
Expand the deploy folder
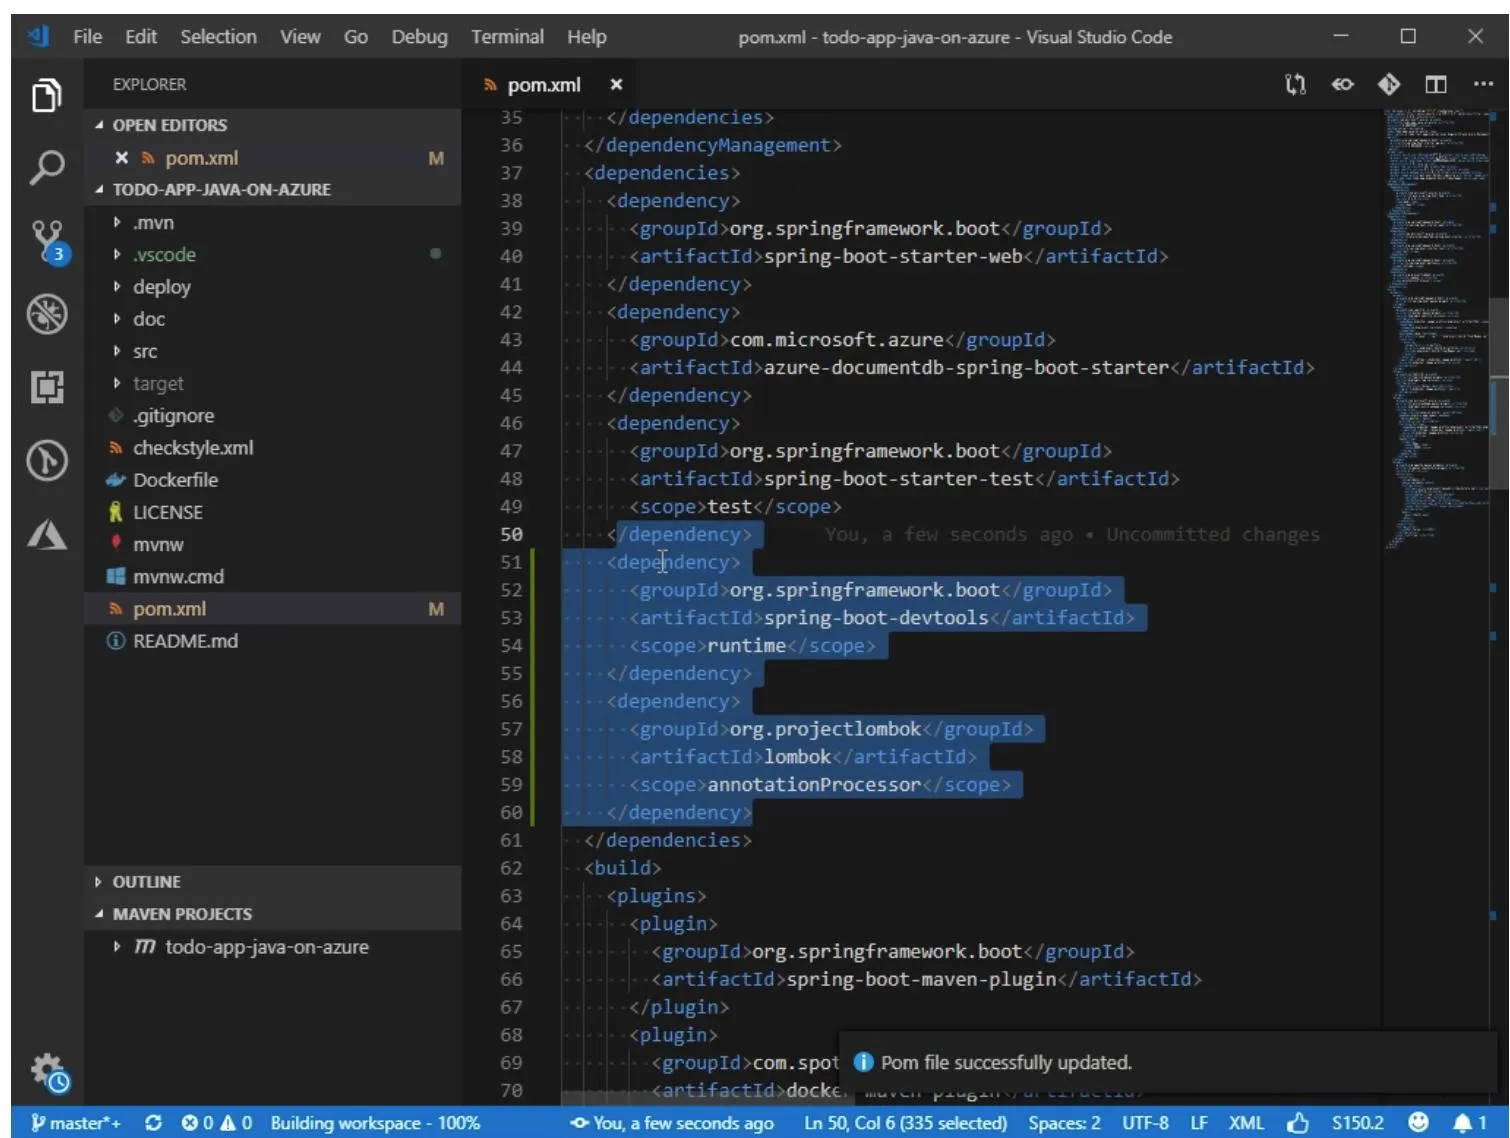[161, 287]
